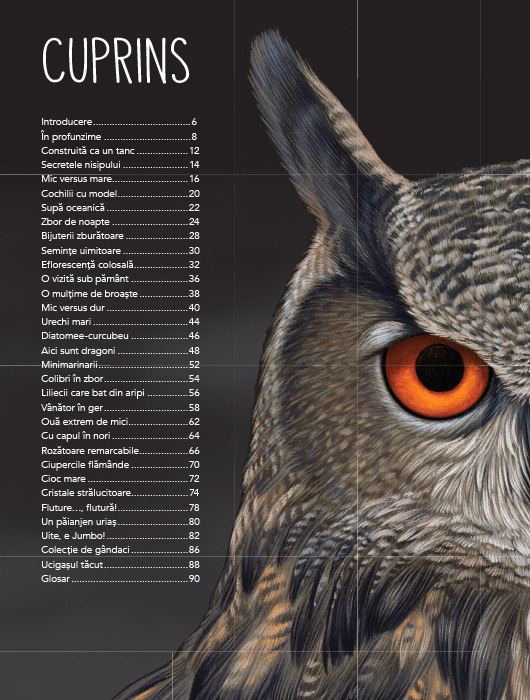Viewport: 530px width, 700px height.
Task: Click the CUPRINS heading title
Action: click(x=116, y=60)
